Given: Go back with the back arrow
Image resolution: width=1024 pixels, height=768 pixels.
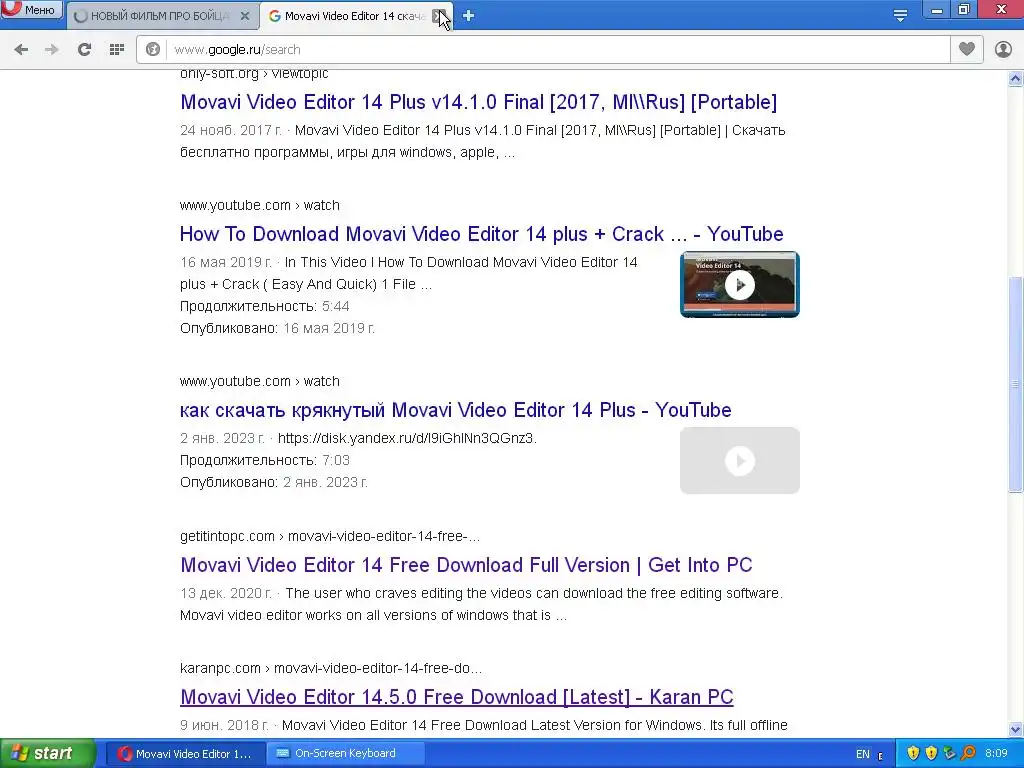Looking at the screenshot, I should pyautogui.click(x=21, y=50).
